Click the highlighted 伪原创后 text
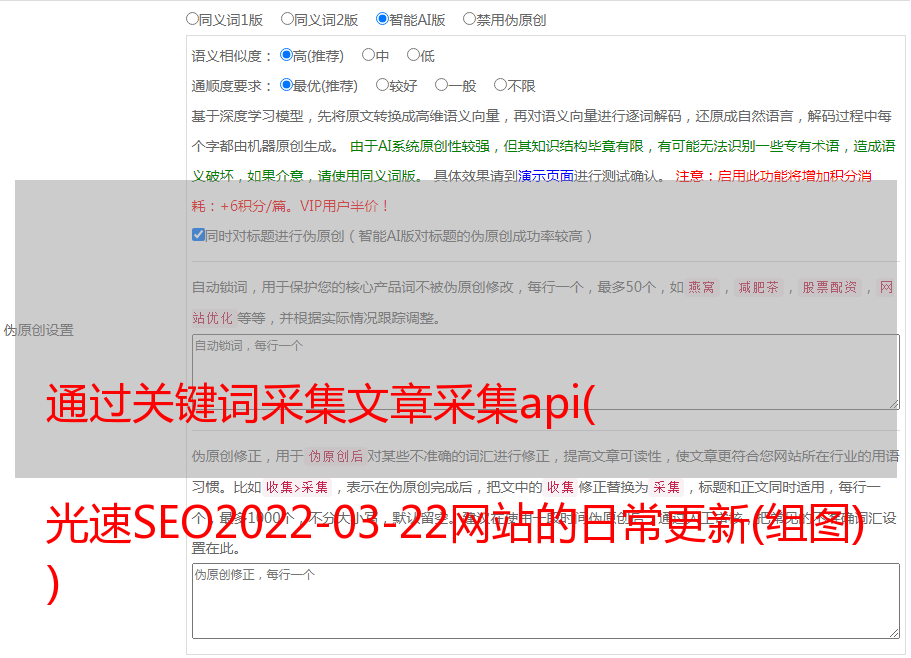911x658 pixels. coord(336,456)
